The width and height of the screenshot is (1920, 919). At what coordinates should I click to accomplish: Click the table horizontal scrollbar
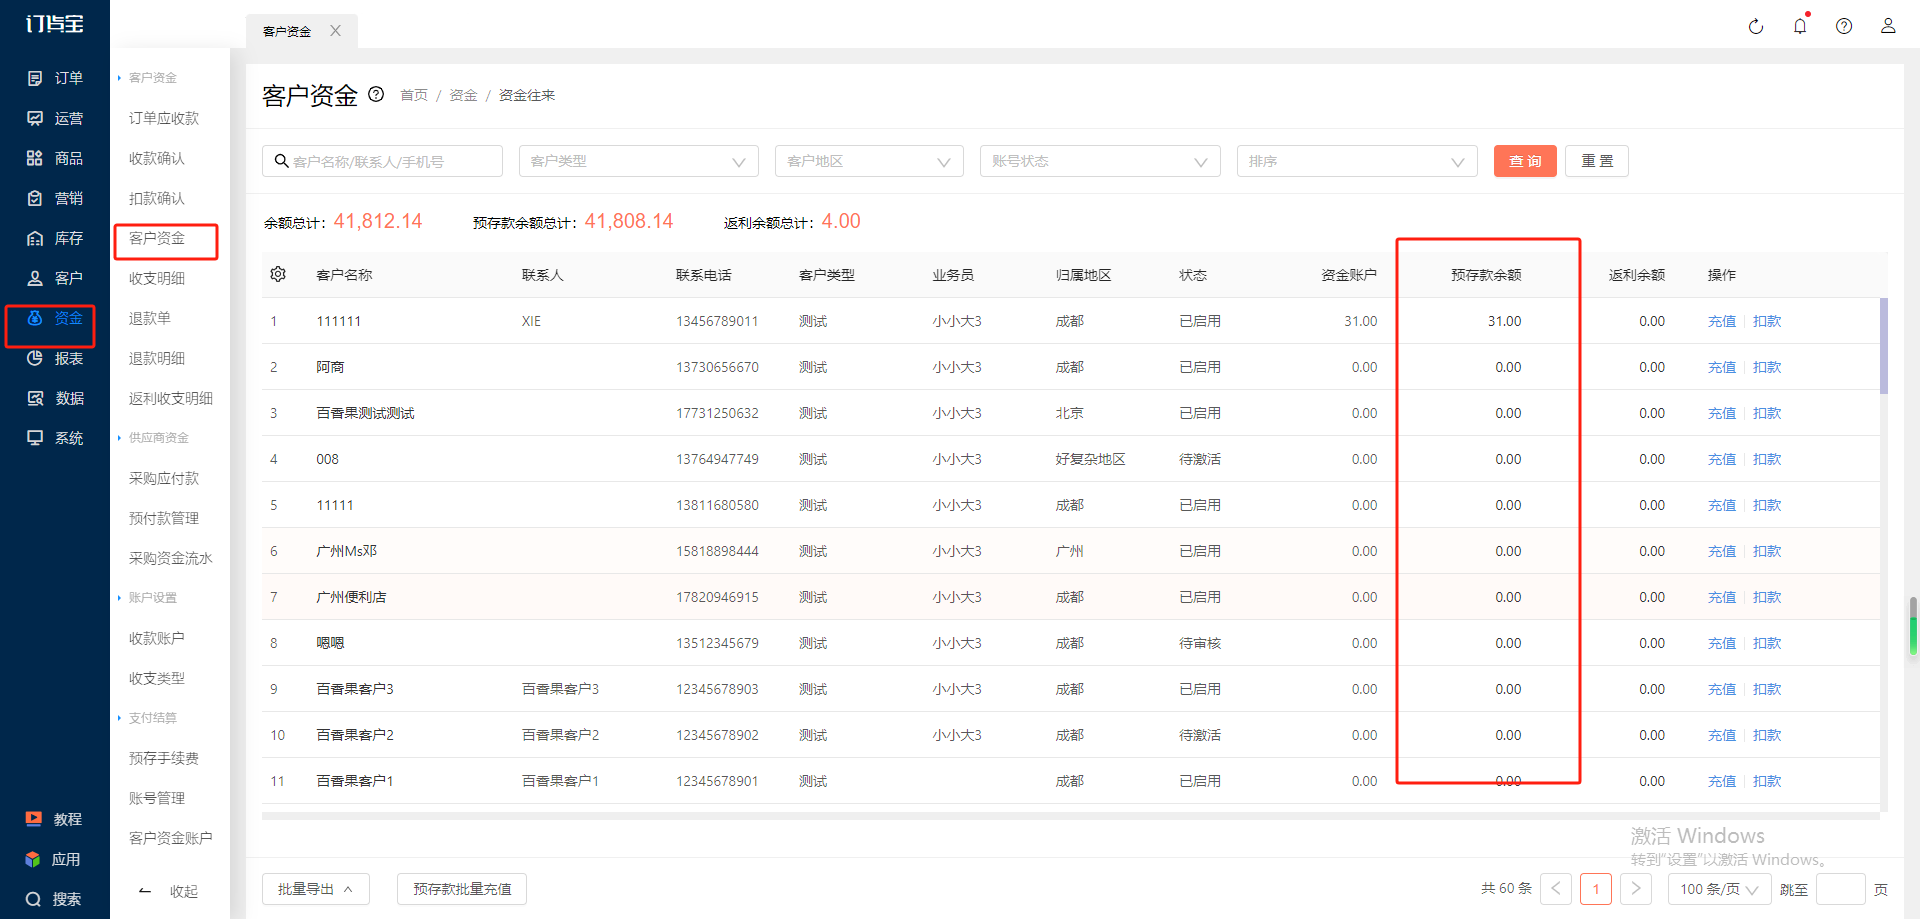1070,816
